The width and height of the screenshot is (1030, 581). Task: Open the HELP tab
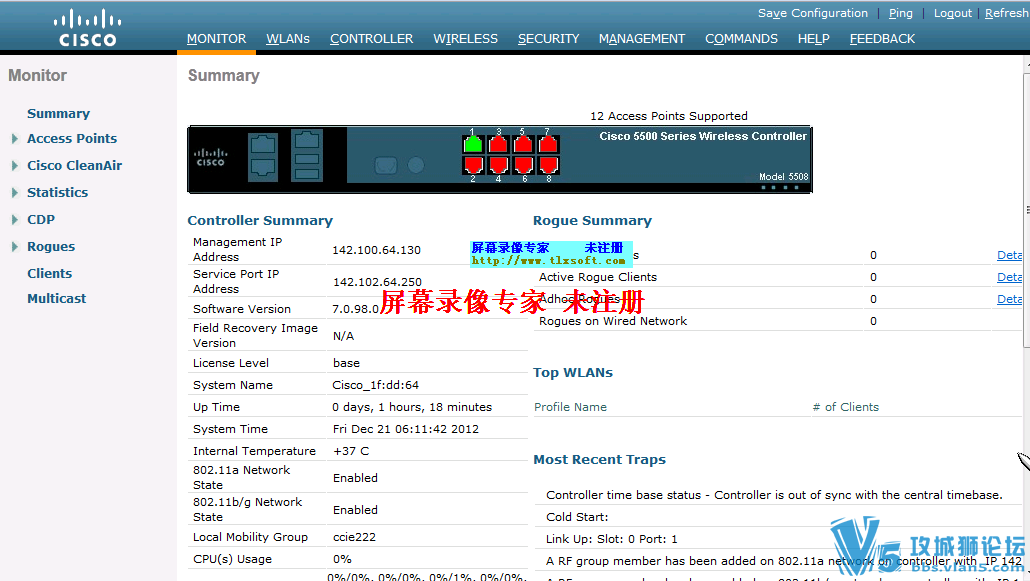click(x=813, y=39)
